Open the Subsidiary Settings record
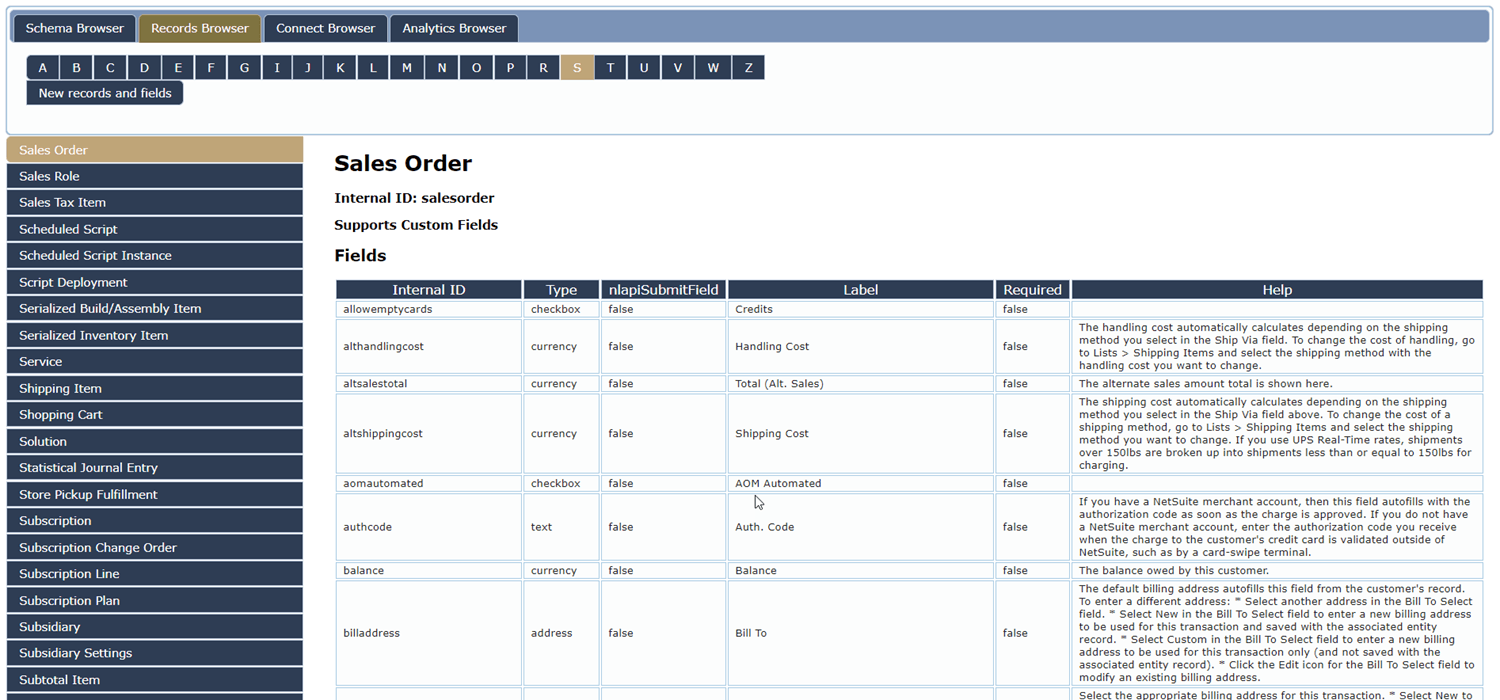1500x700 pixels. click(155, 653)
